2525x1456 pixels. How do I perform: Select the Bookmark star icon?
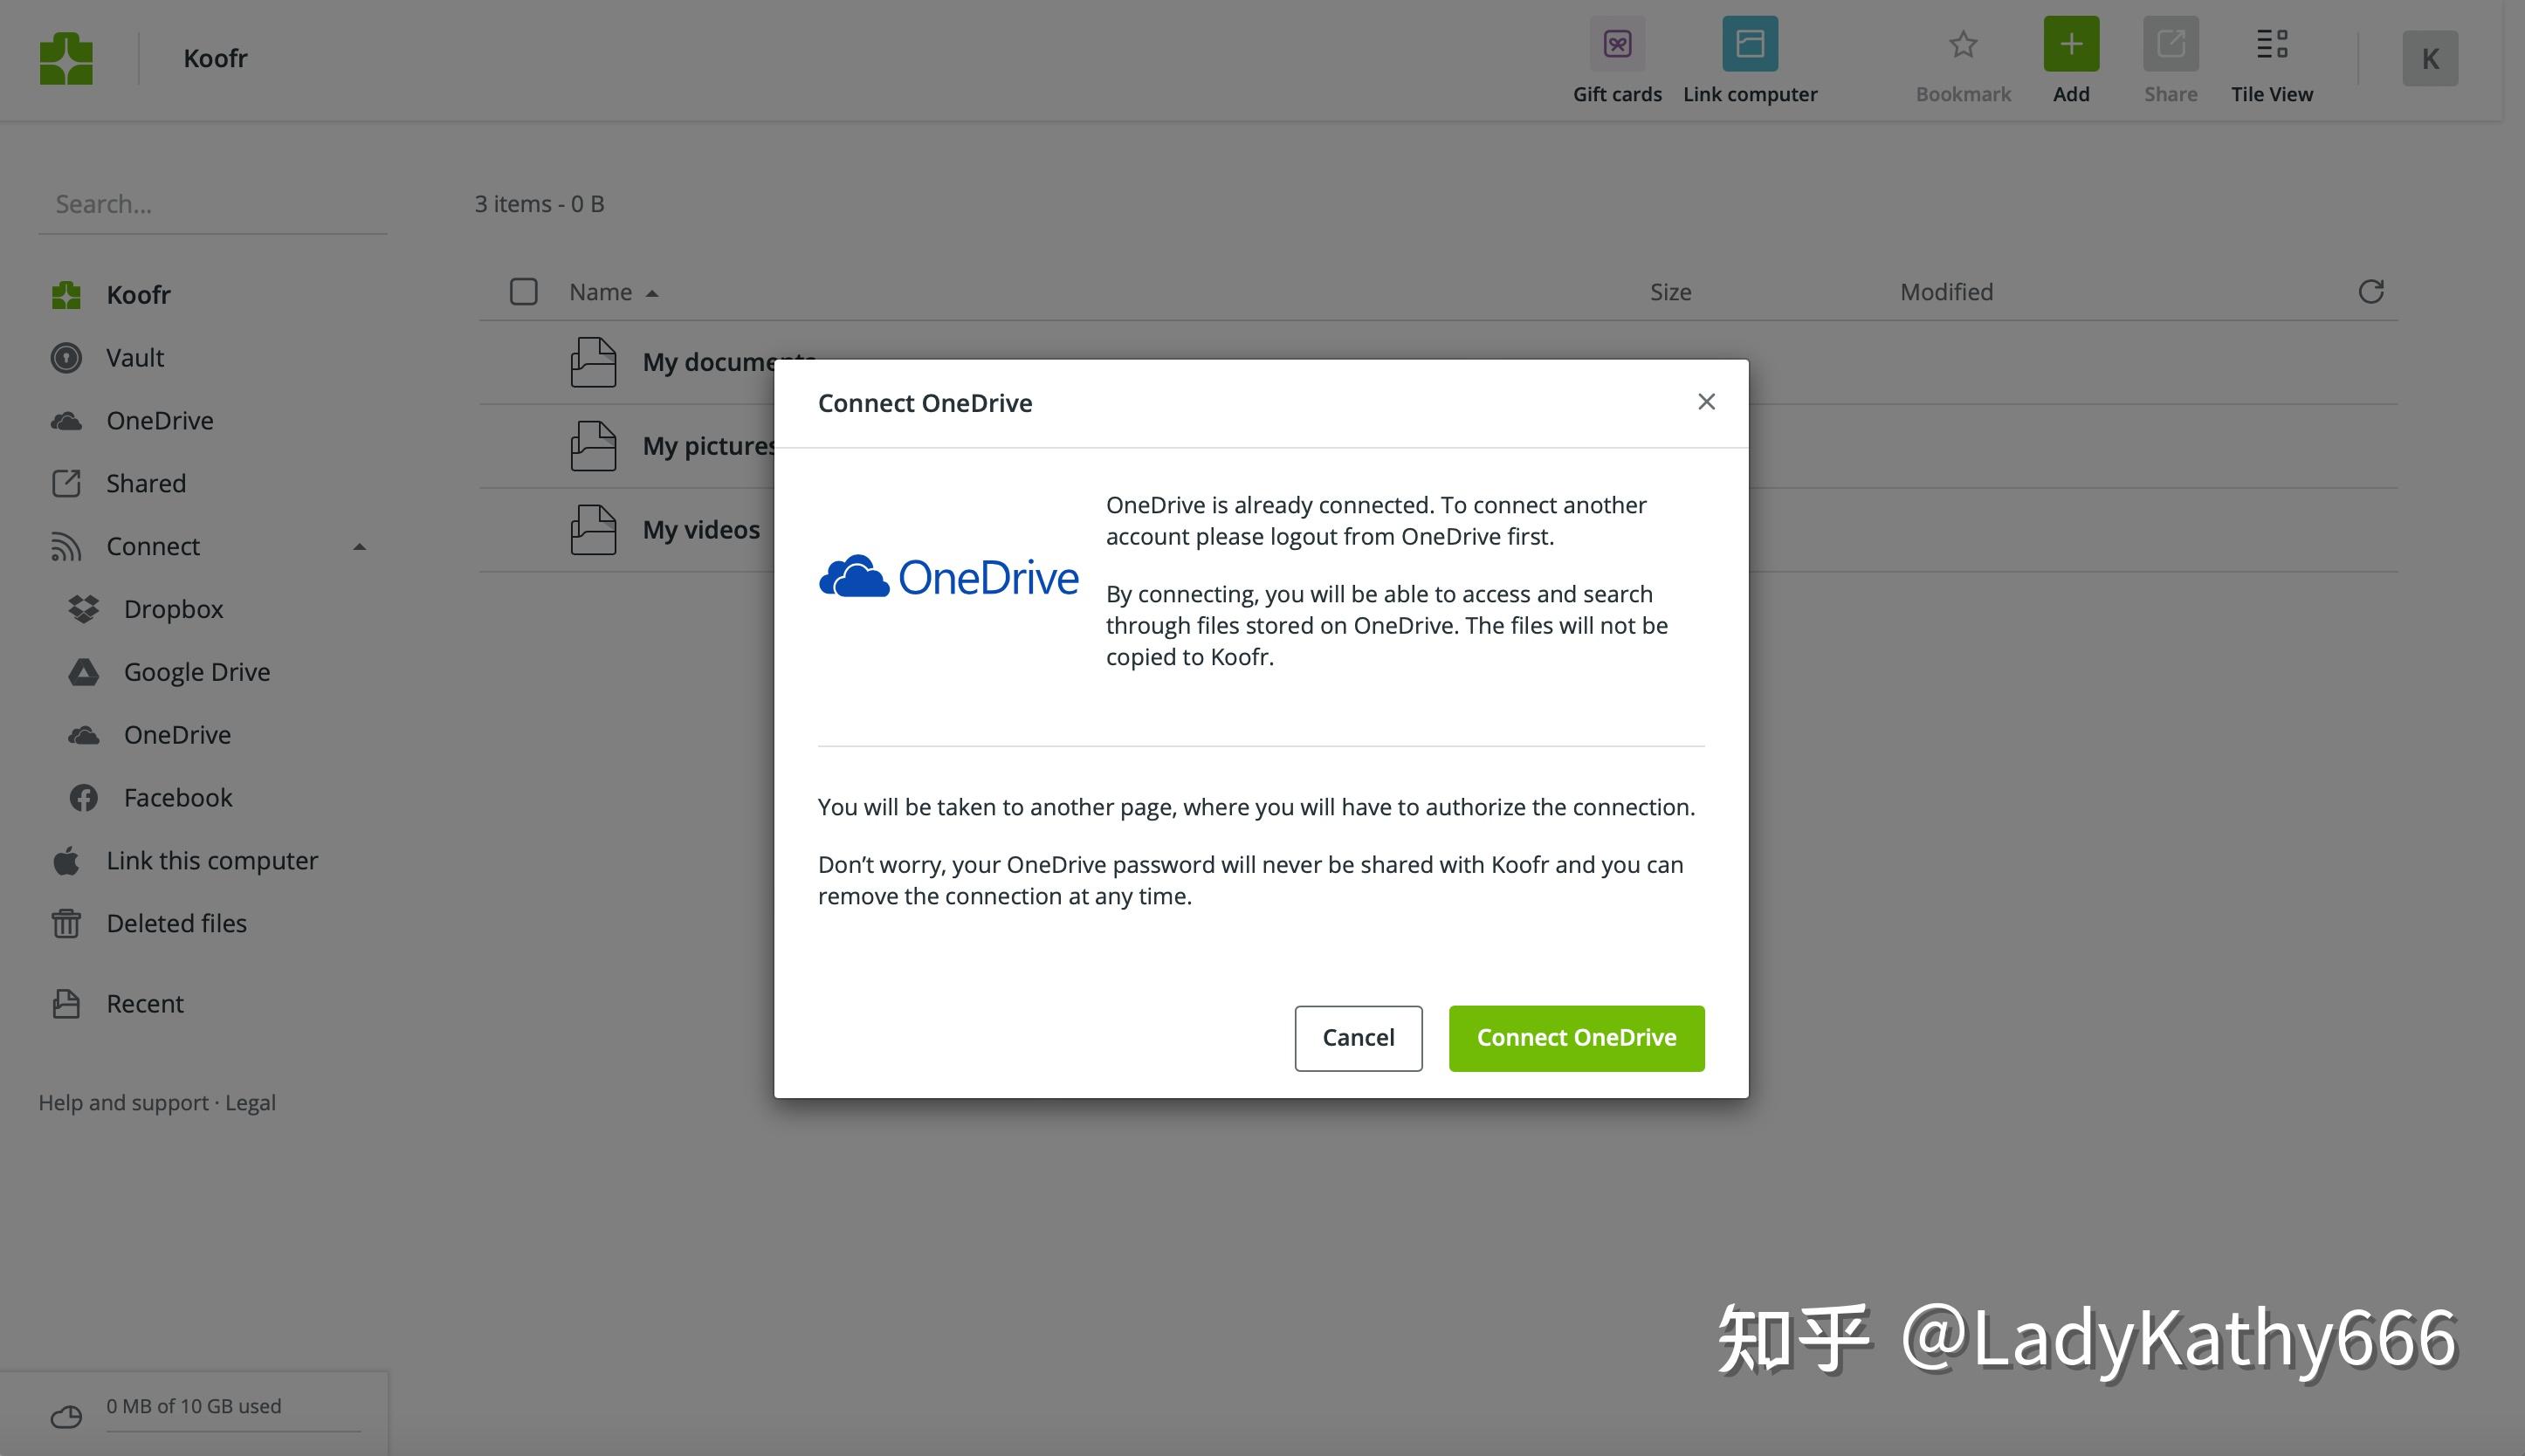[x=1960, y=44]
